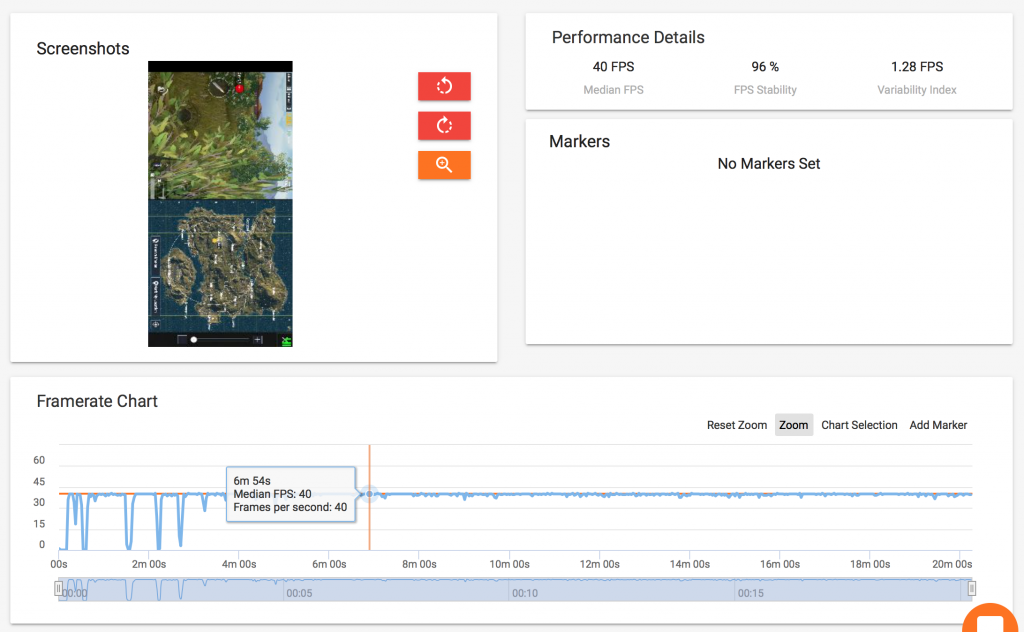
Task: Click the 1.28 FPS variability value
Action: pos(917,67)
